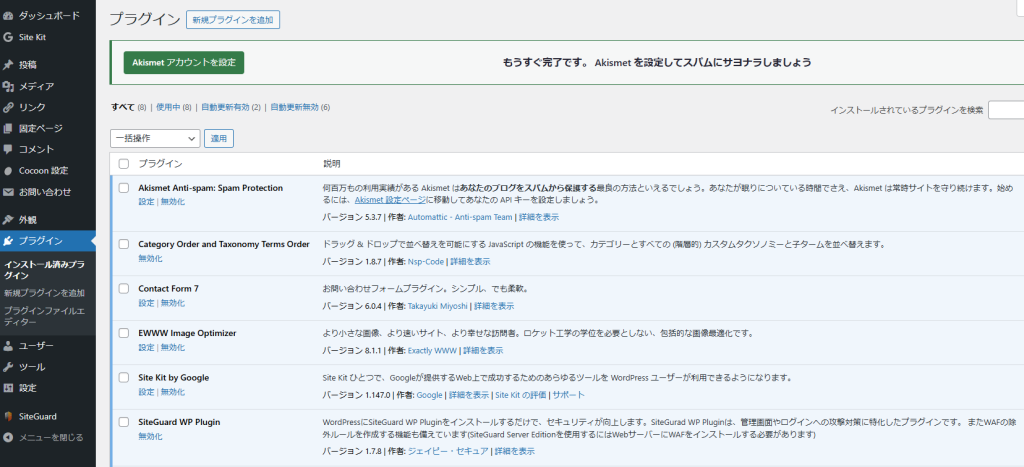The image size is (1024, 467).
Task: Open the Plugin File Editor submenu item
Action: 40,316
